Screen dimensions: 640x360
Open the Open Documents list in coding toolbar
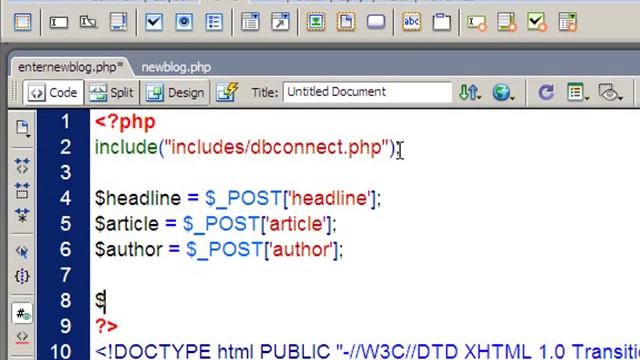22,128
